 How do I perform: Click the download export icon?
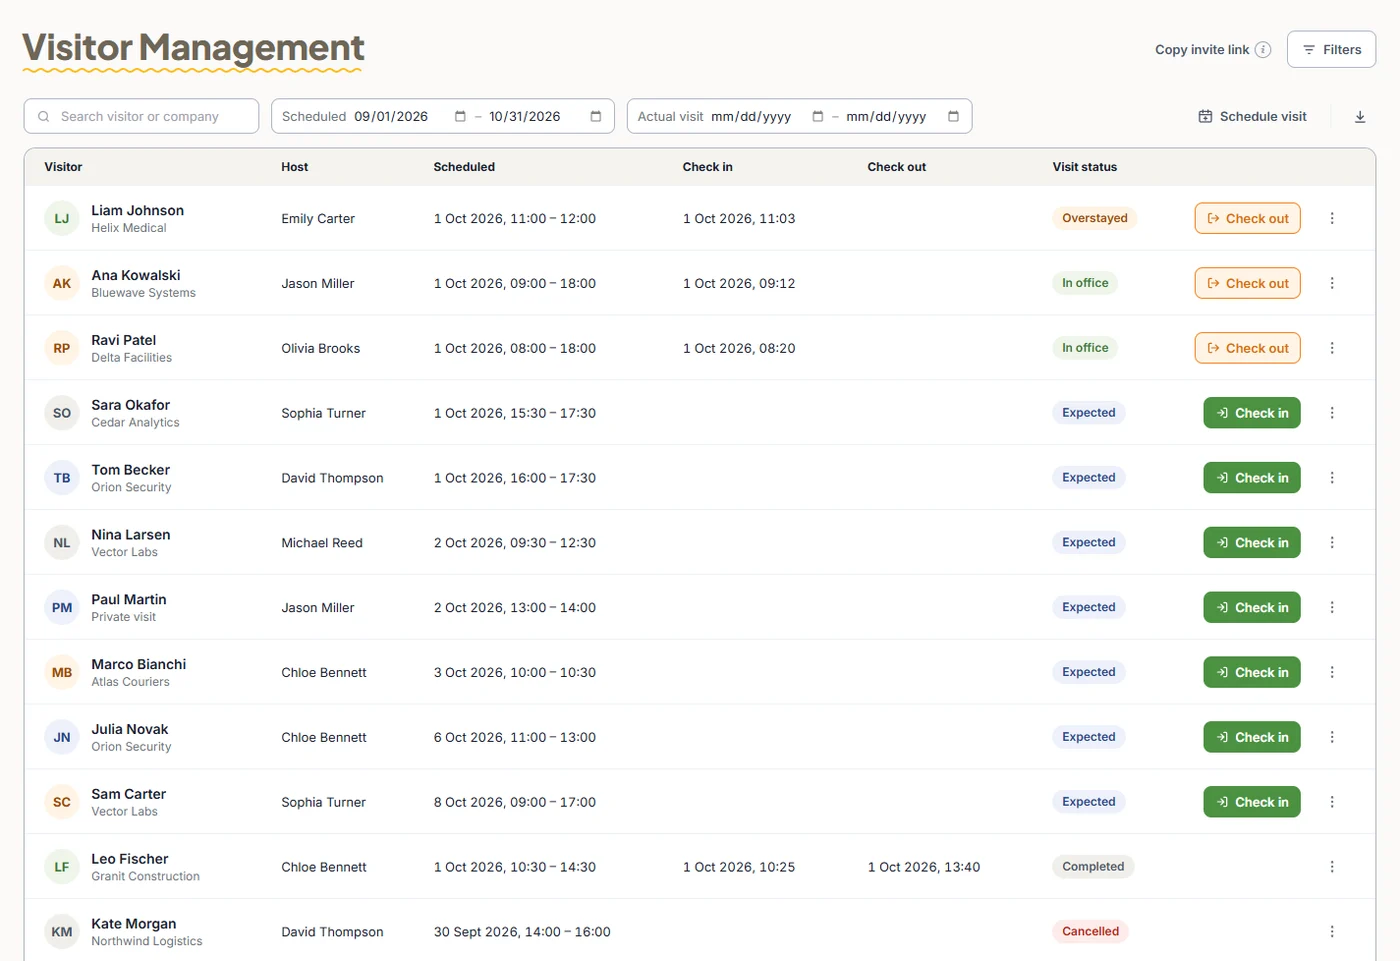(1360, 117)
